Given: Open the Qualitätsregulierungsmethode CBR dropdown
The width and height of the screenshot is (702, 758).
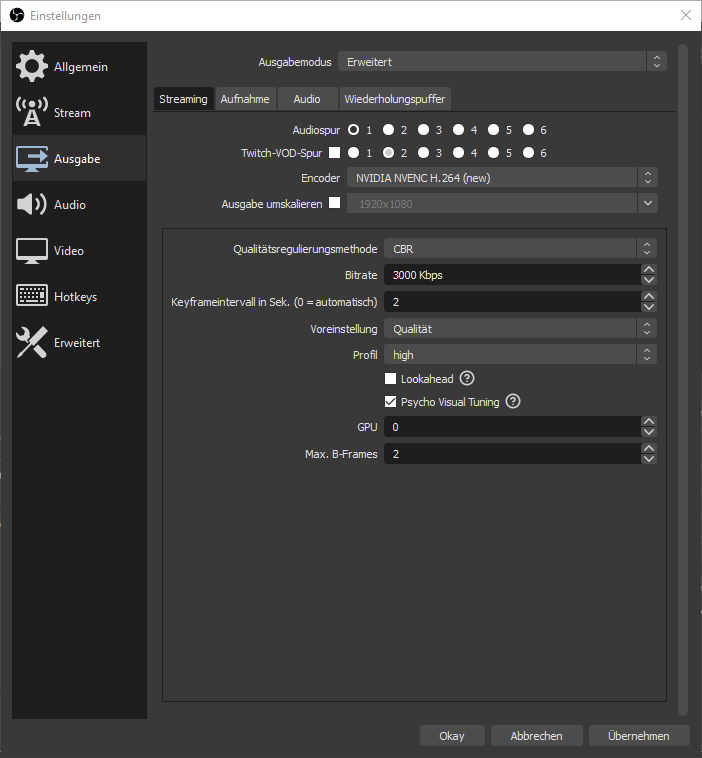Looking at the screenshot, I should [x=520, y=248].
